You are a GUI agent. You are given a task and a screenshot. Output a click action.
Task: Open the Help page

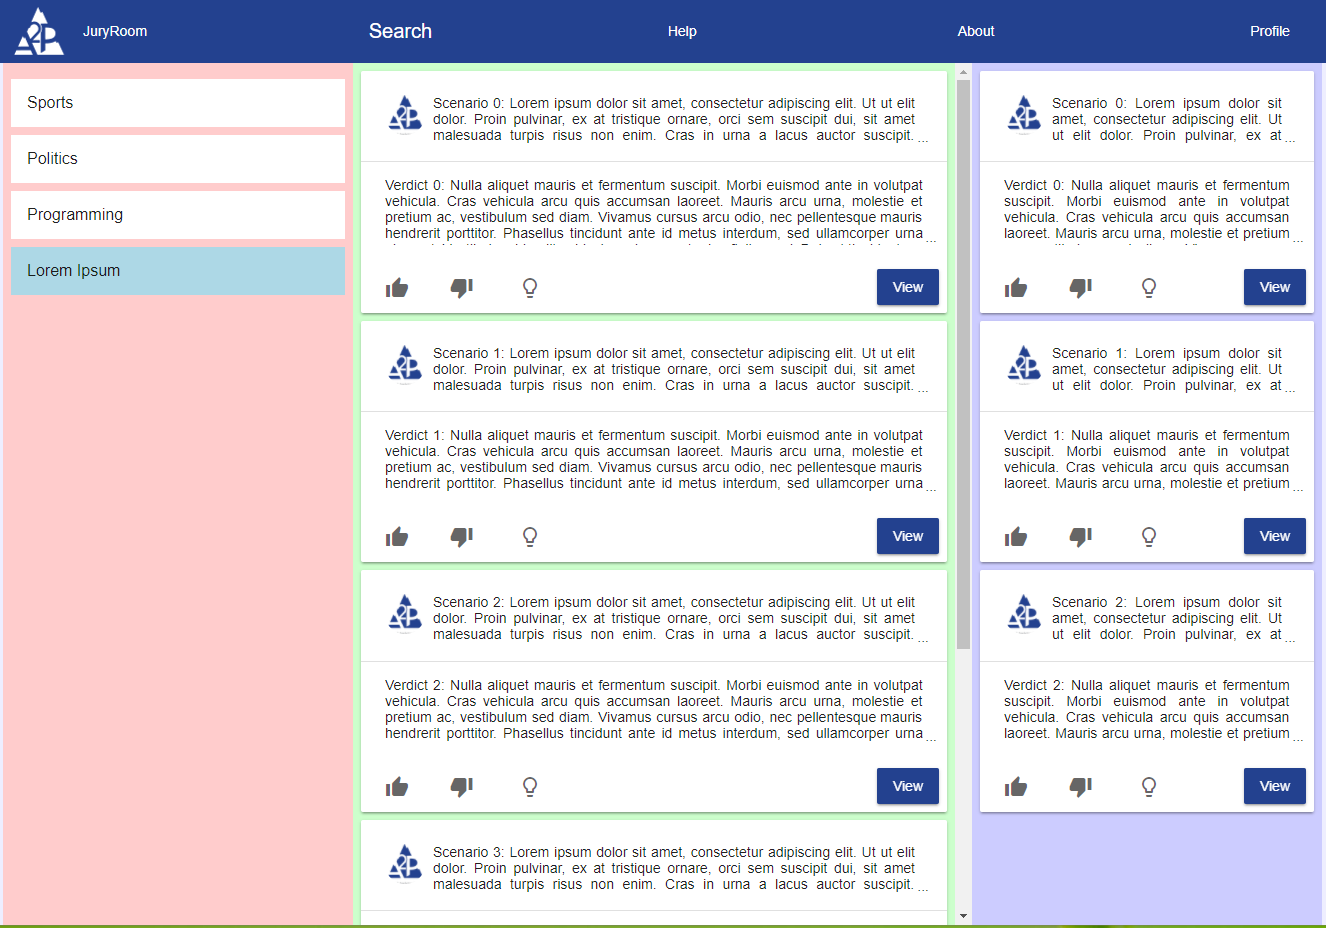click(682, 31)
